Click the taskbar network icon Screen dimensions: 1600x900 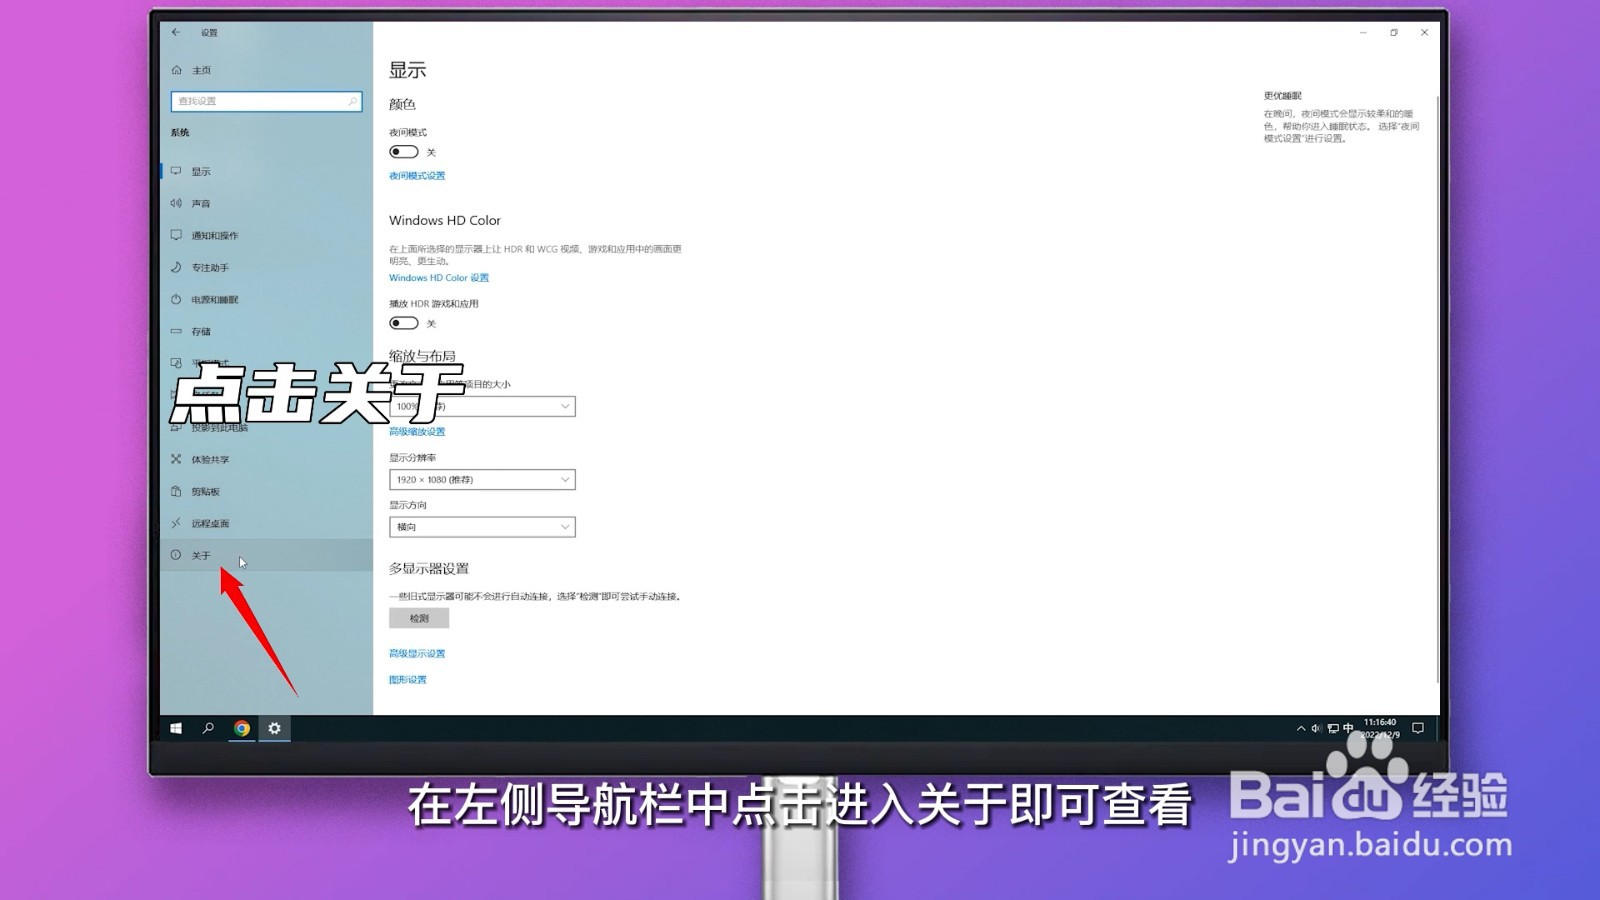tap(1332, 729)
